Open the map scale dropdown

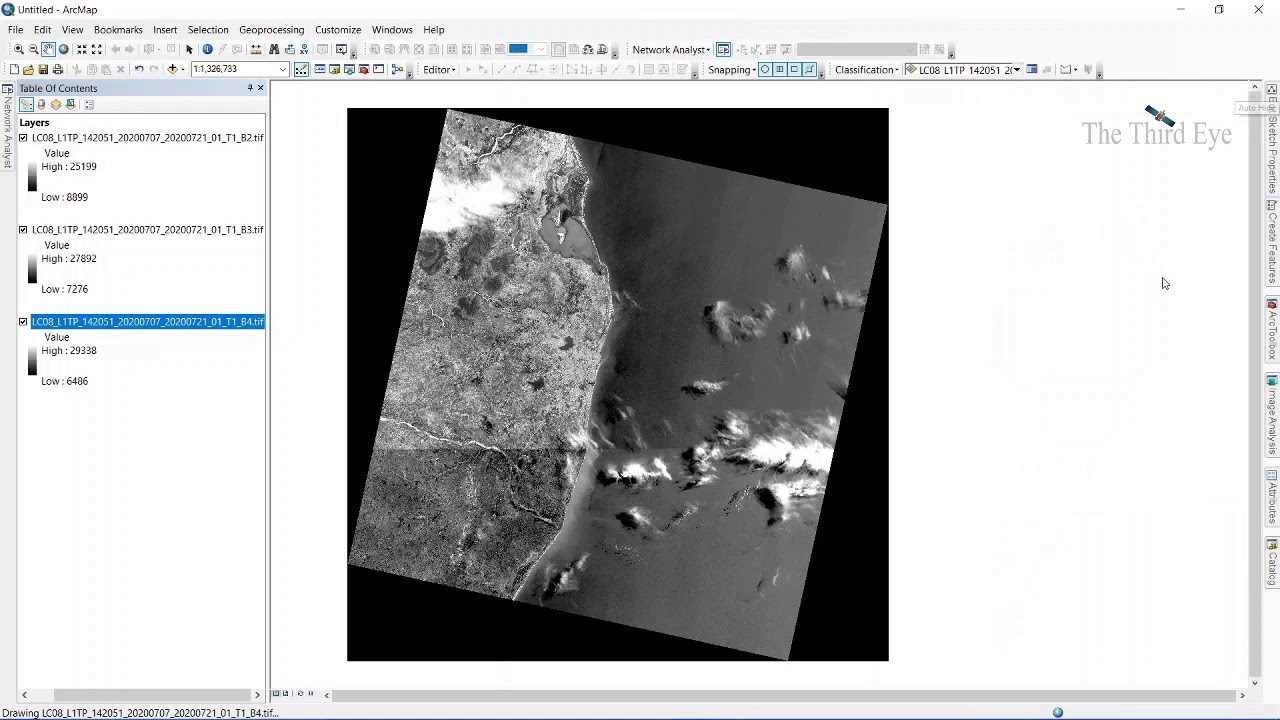(x=283, y=69)
